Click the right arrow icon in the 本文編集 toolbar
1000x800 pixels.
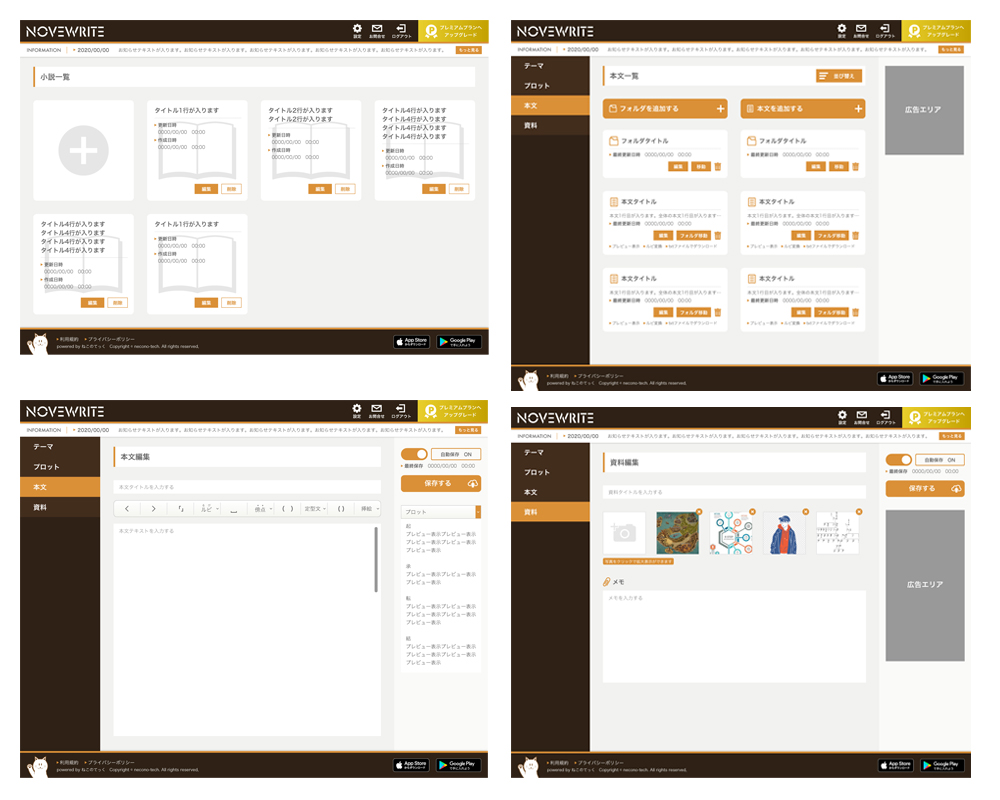pyautogui.click(x=153, y=509)
